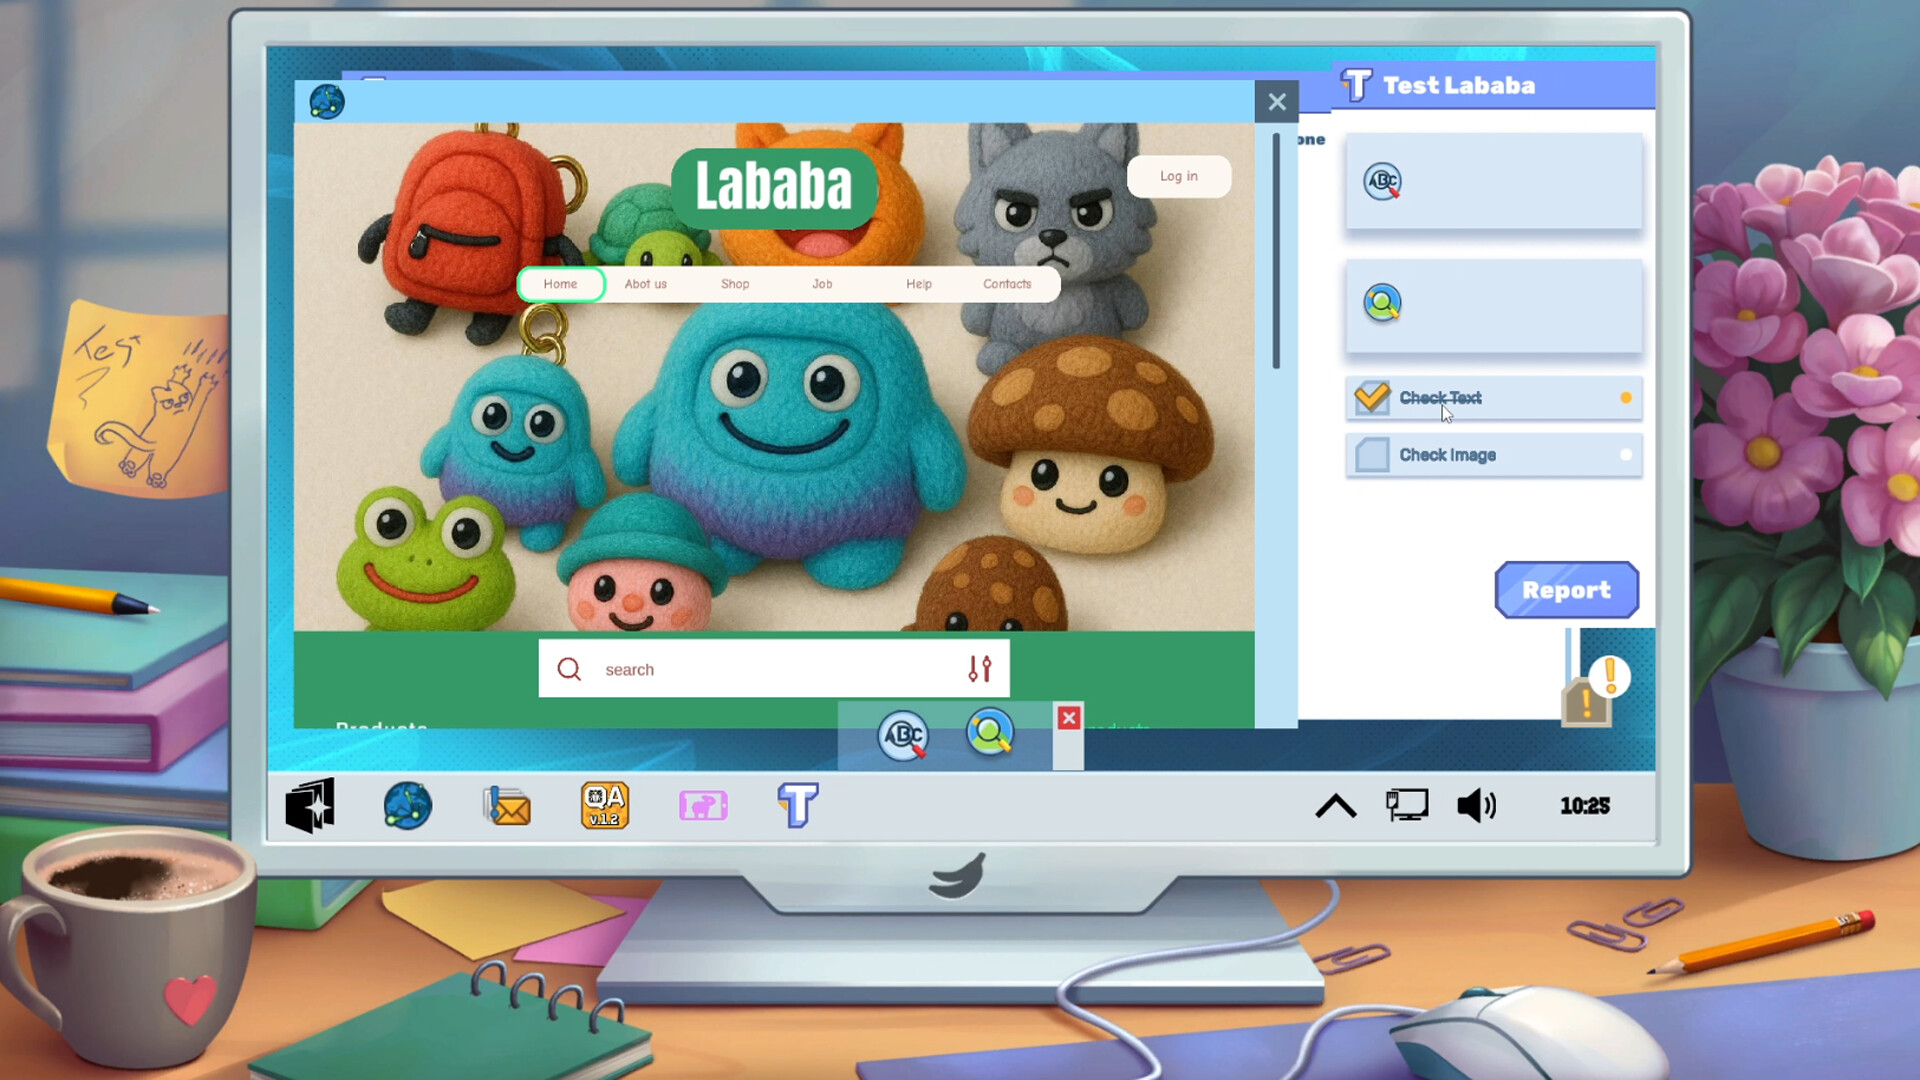The height and width of the screenshot is (1080, 1920).
Task: Click the Log in button on the website
Action: (x=1178, y=176)
